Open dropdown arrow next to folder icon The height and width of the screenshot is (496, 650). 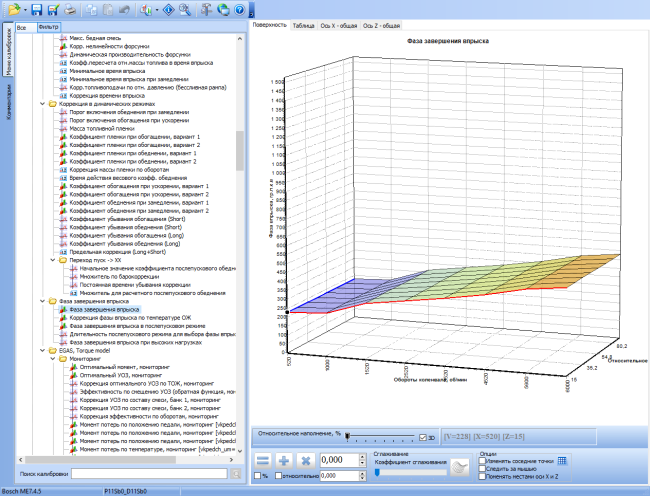click(25, 10)
